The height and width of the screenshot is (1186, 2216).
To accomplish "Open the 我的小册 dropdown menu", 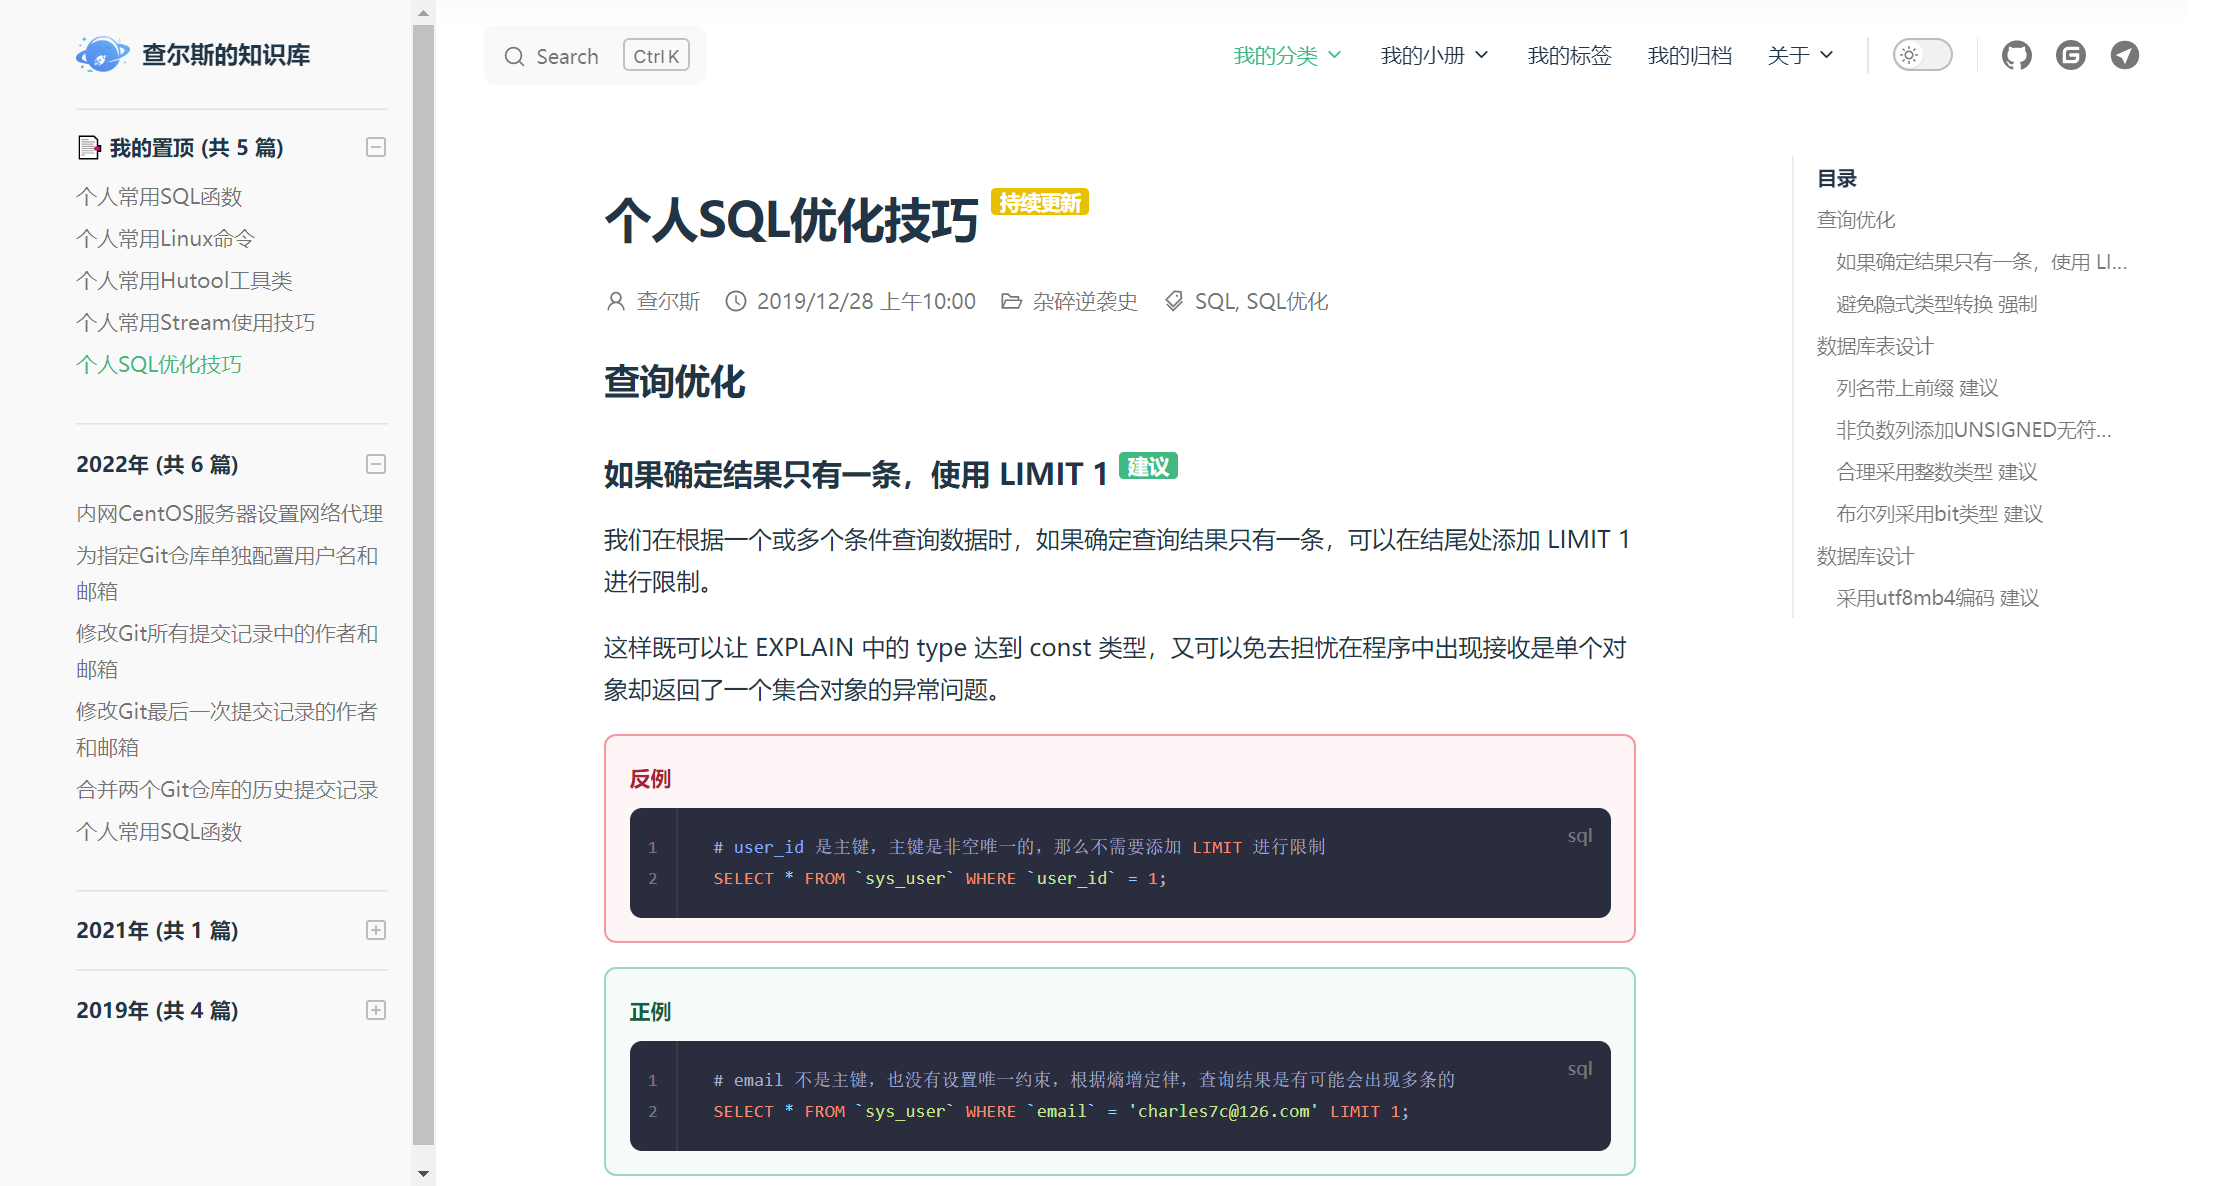I will click(1433, 55).
